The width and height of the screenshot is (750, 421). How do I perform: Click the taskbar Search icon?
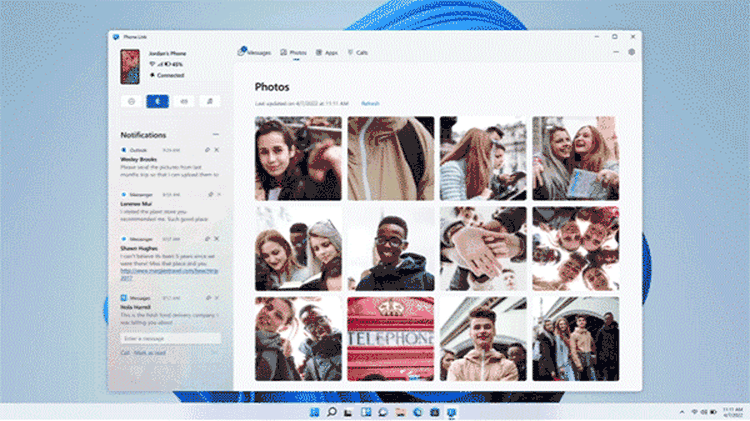coord(332,411)
